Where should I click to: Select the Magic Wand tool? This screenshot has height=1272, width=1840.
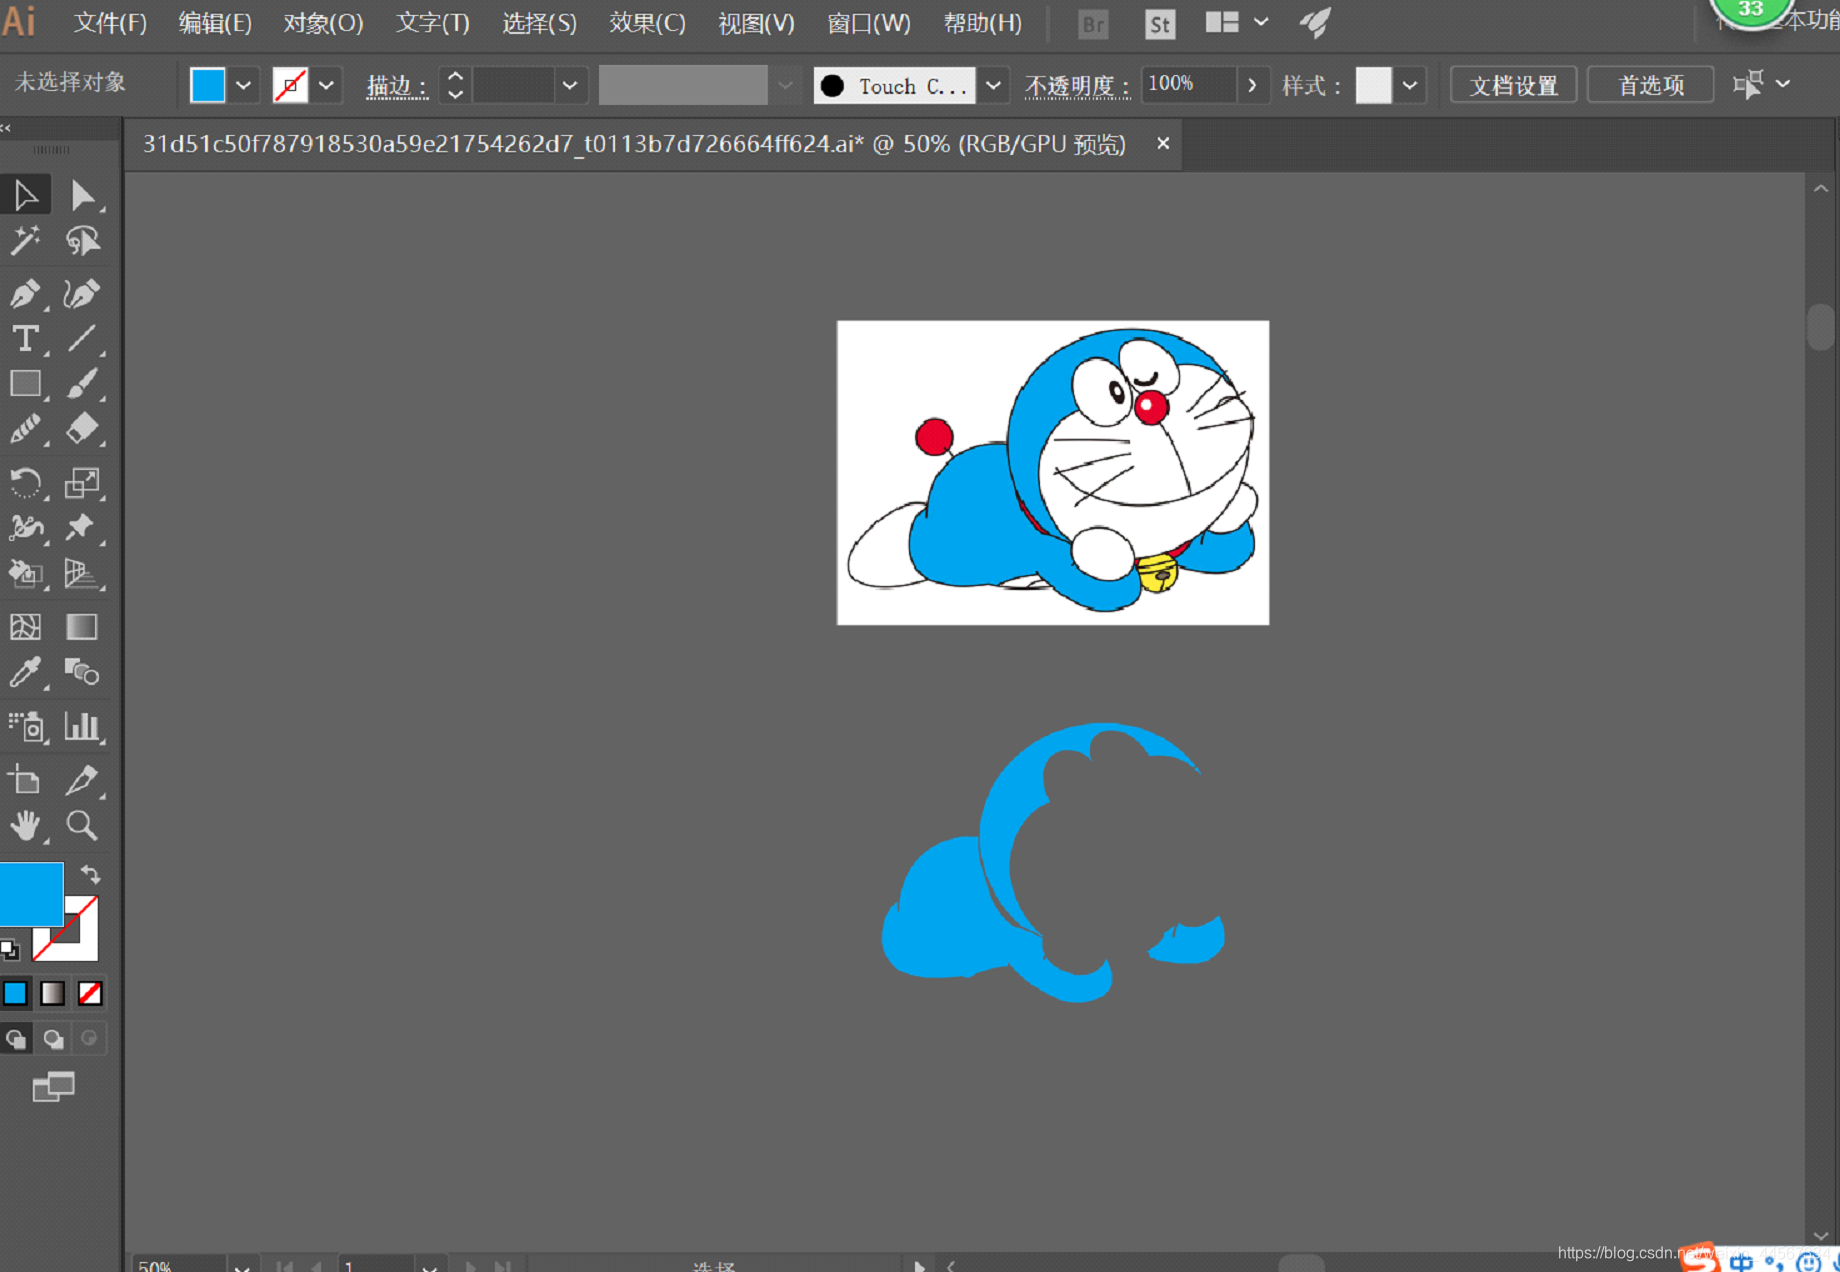click(26, 240)
